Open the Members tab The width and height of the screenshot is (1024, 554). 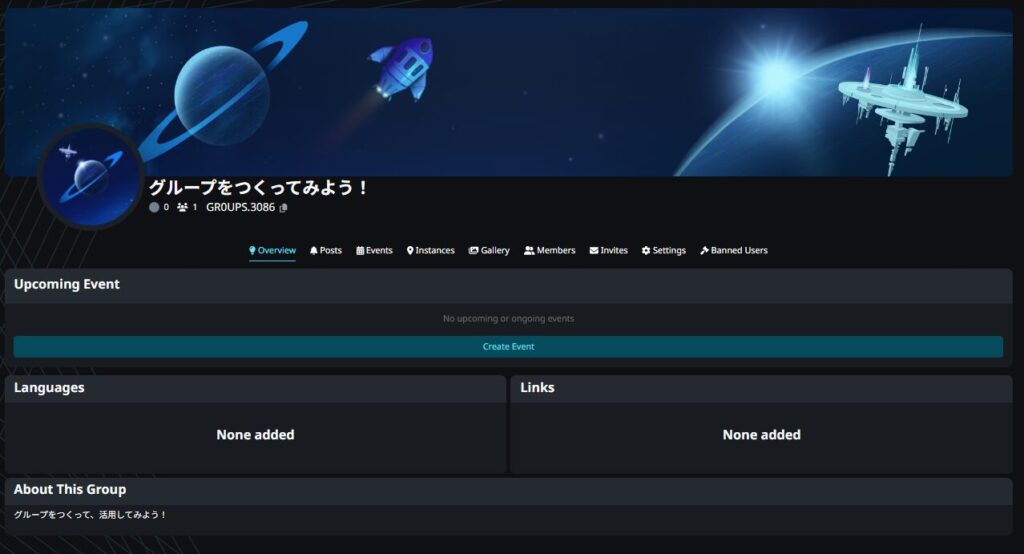pyautogui.click(x=549, y=251)
